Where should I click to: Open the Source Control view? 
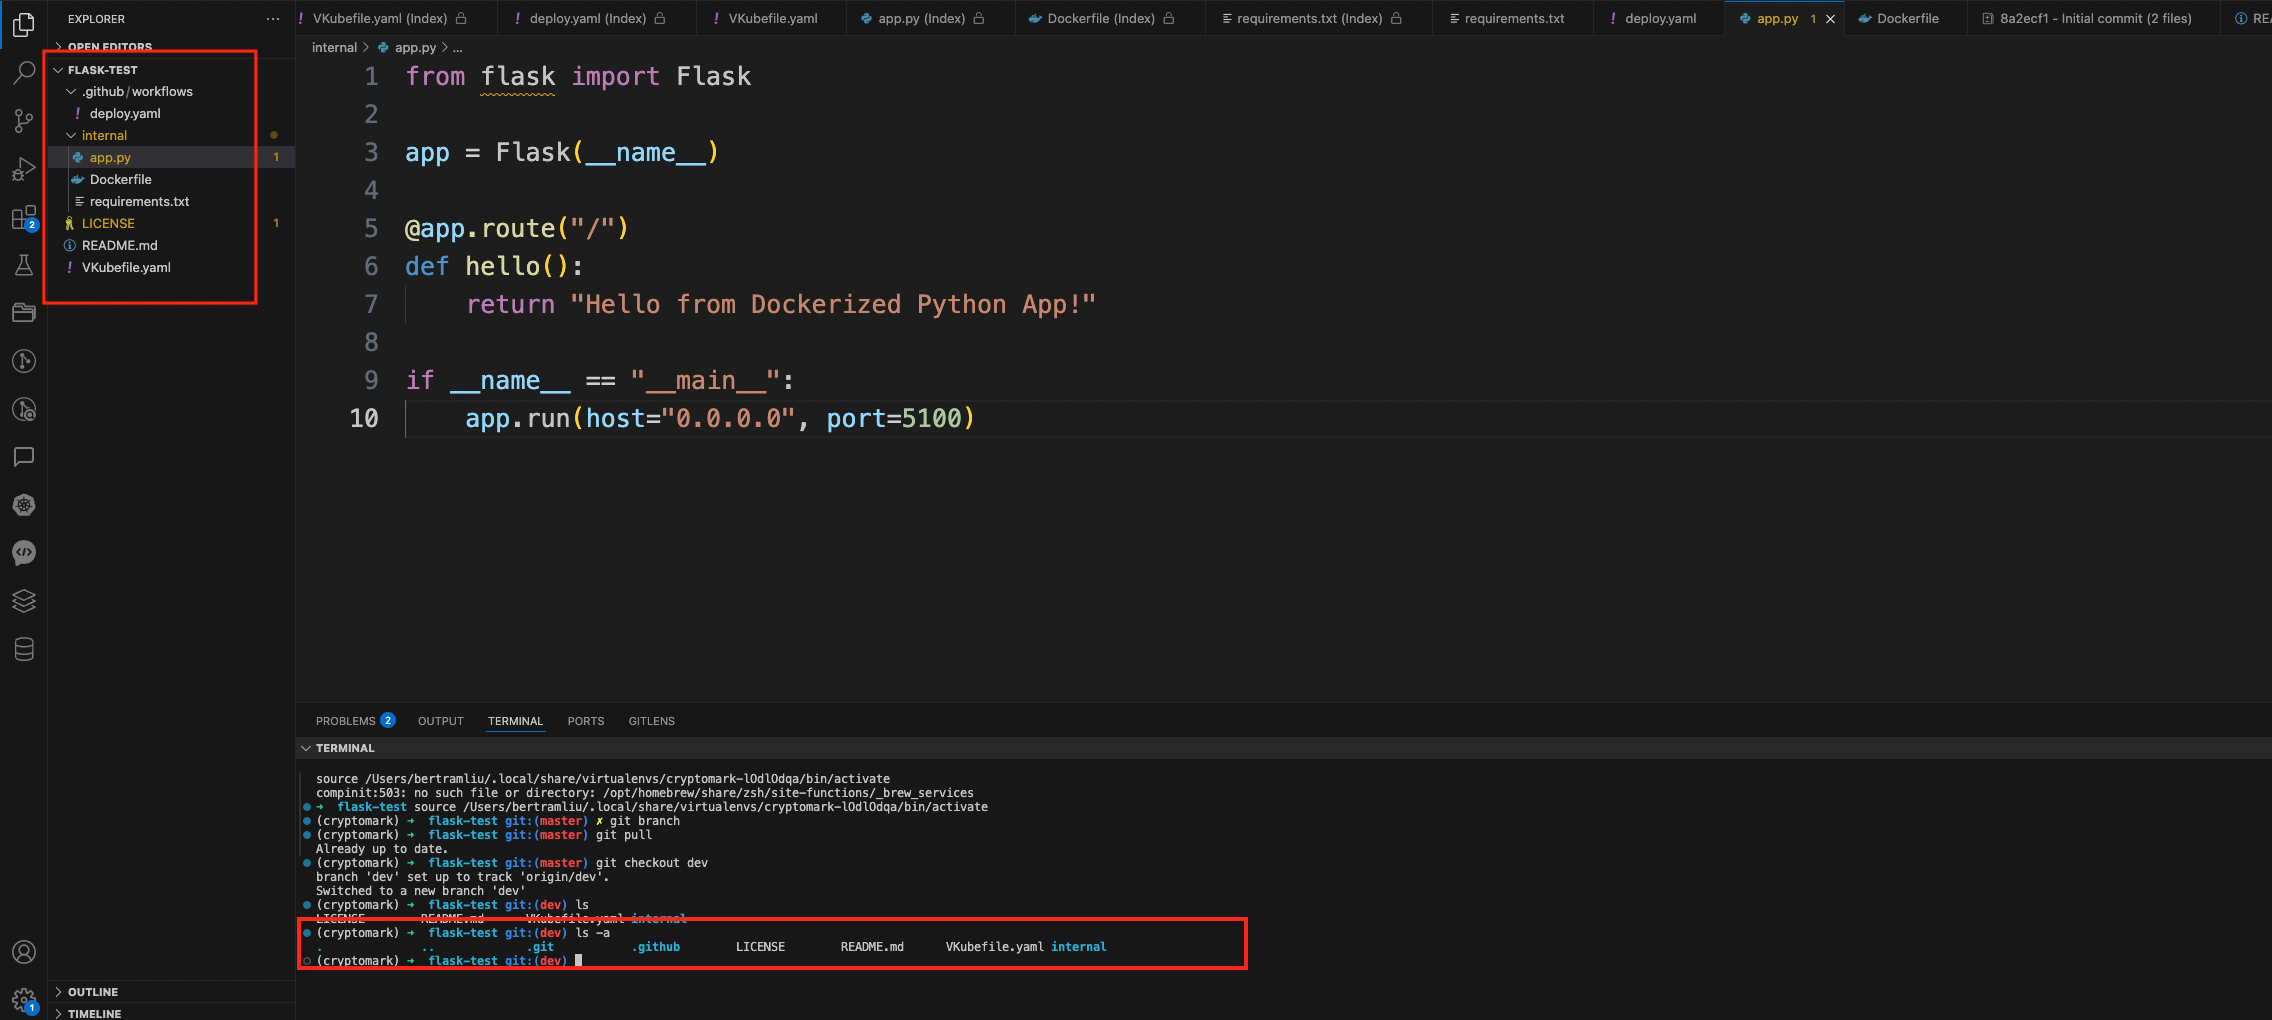[x=24, y=121]
